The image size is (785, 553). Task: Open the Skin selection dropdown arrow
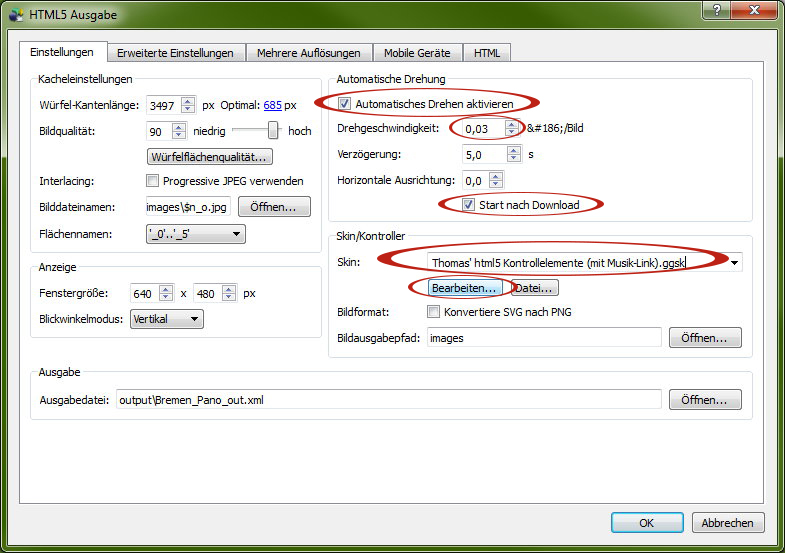tap(736, 262)
